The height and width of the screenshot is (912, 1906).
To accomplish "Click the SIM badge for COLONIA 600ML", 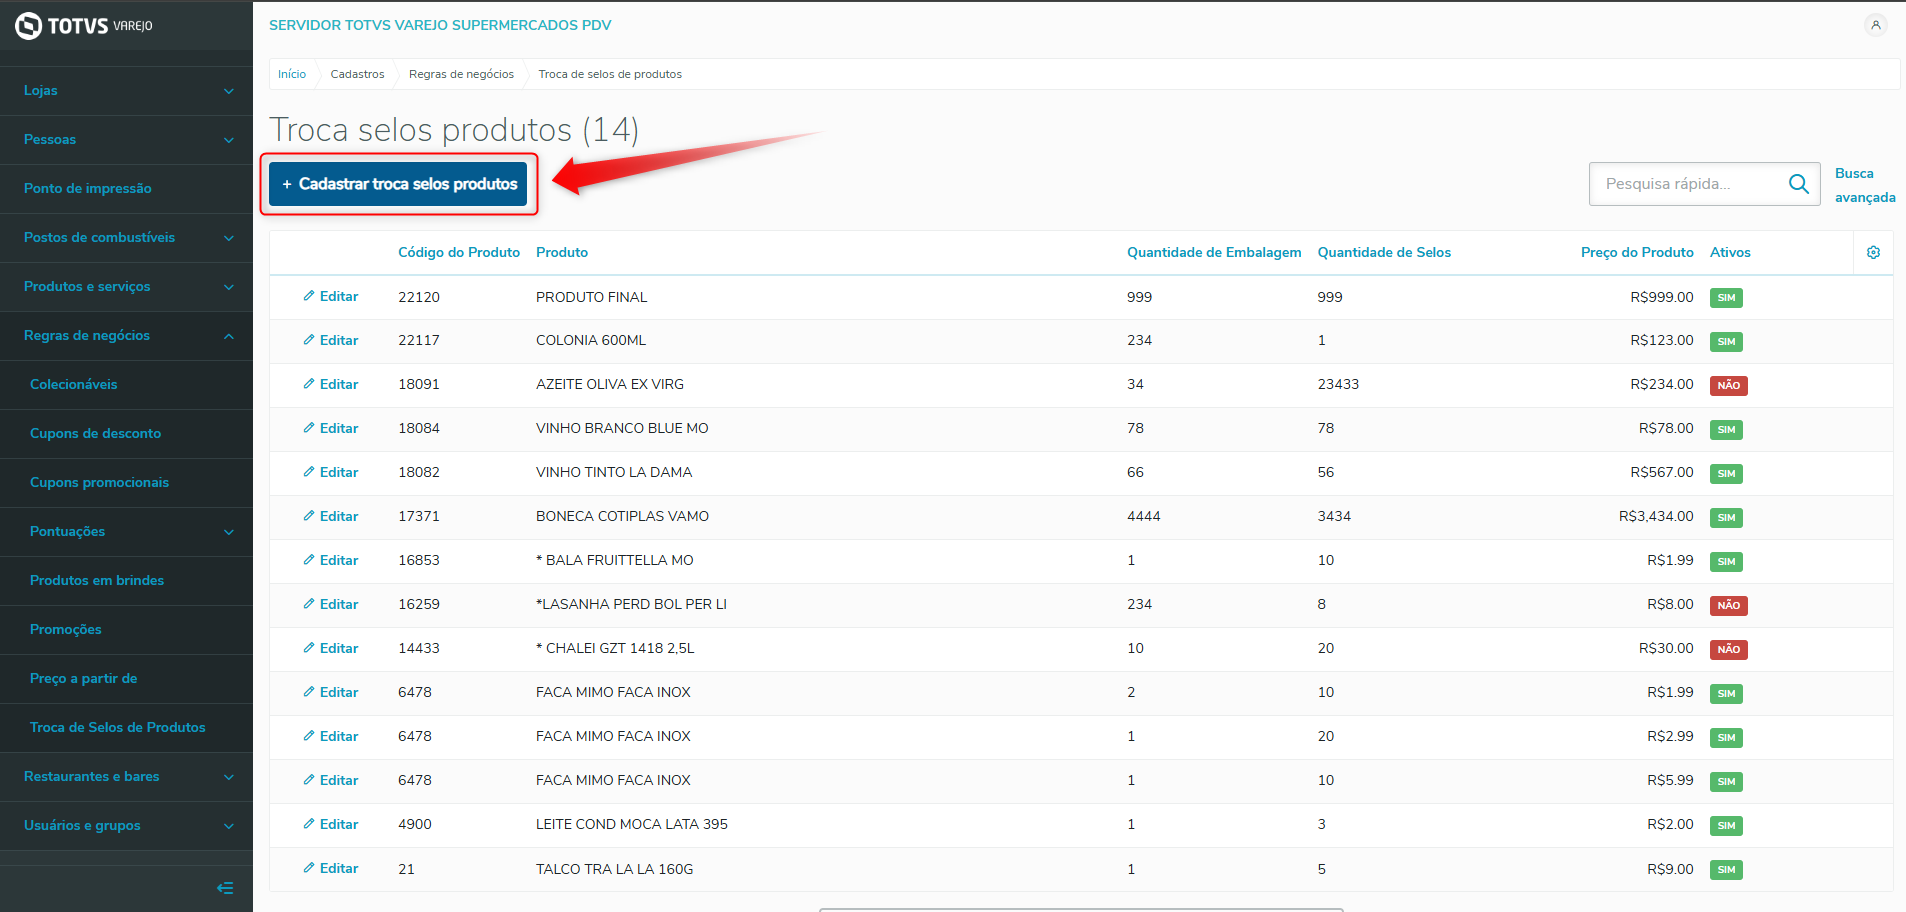I will click(x=1726, y=342).
